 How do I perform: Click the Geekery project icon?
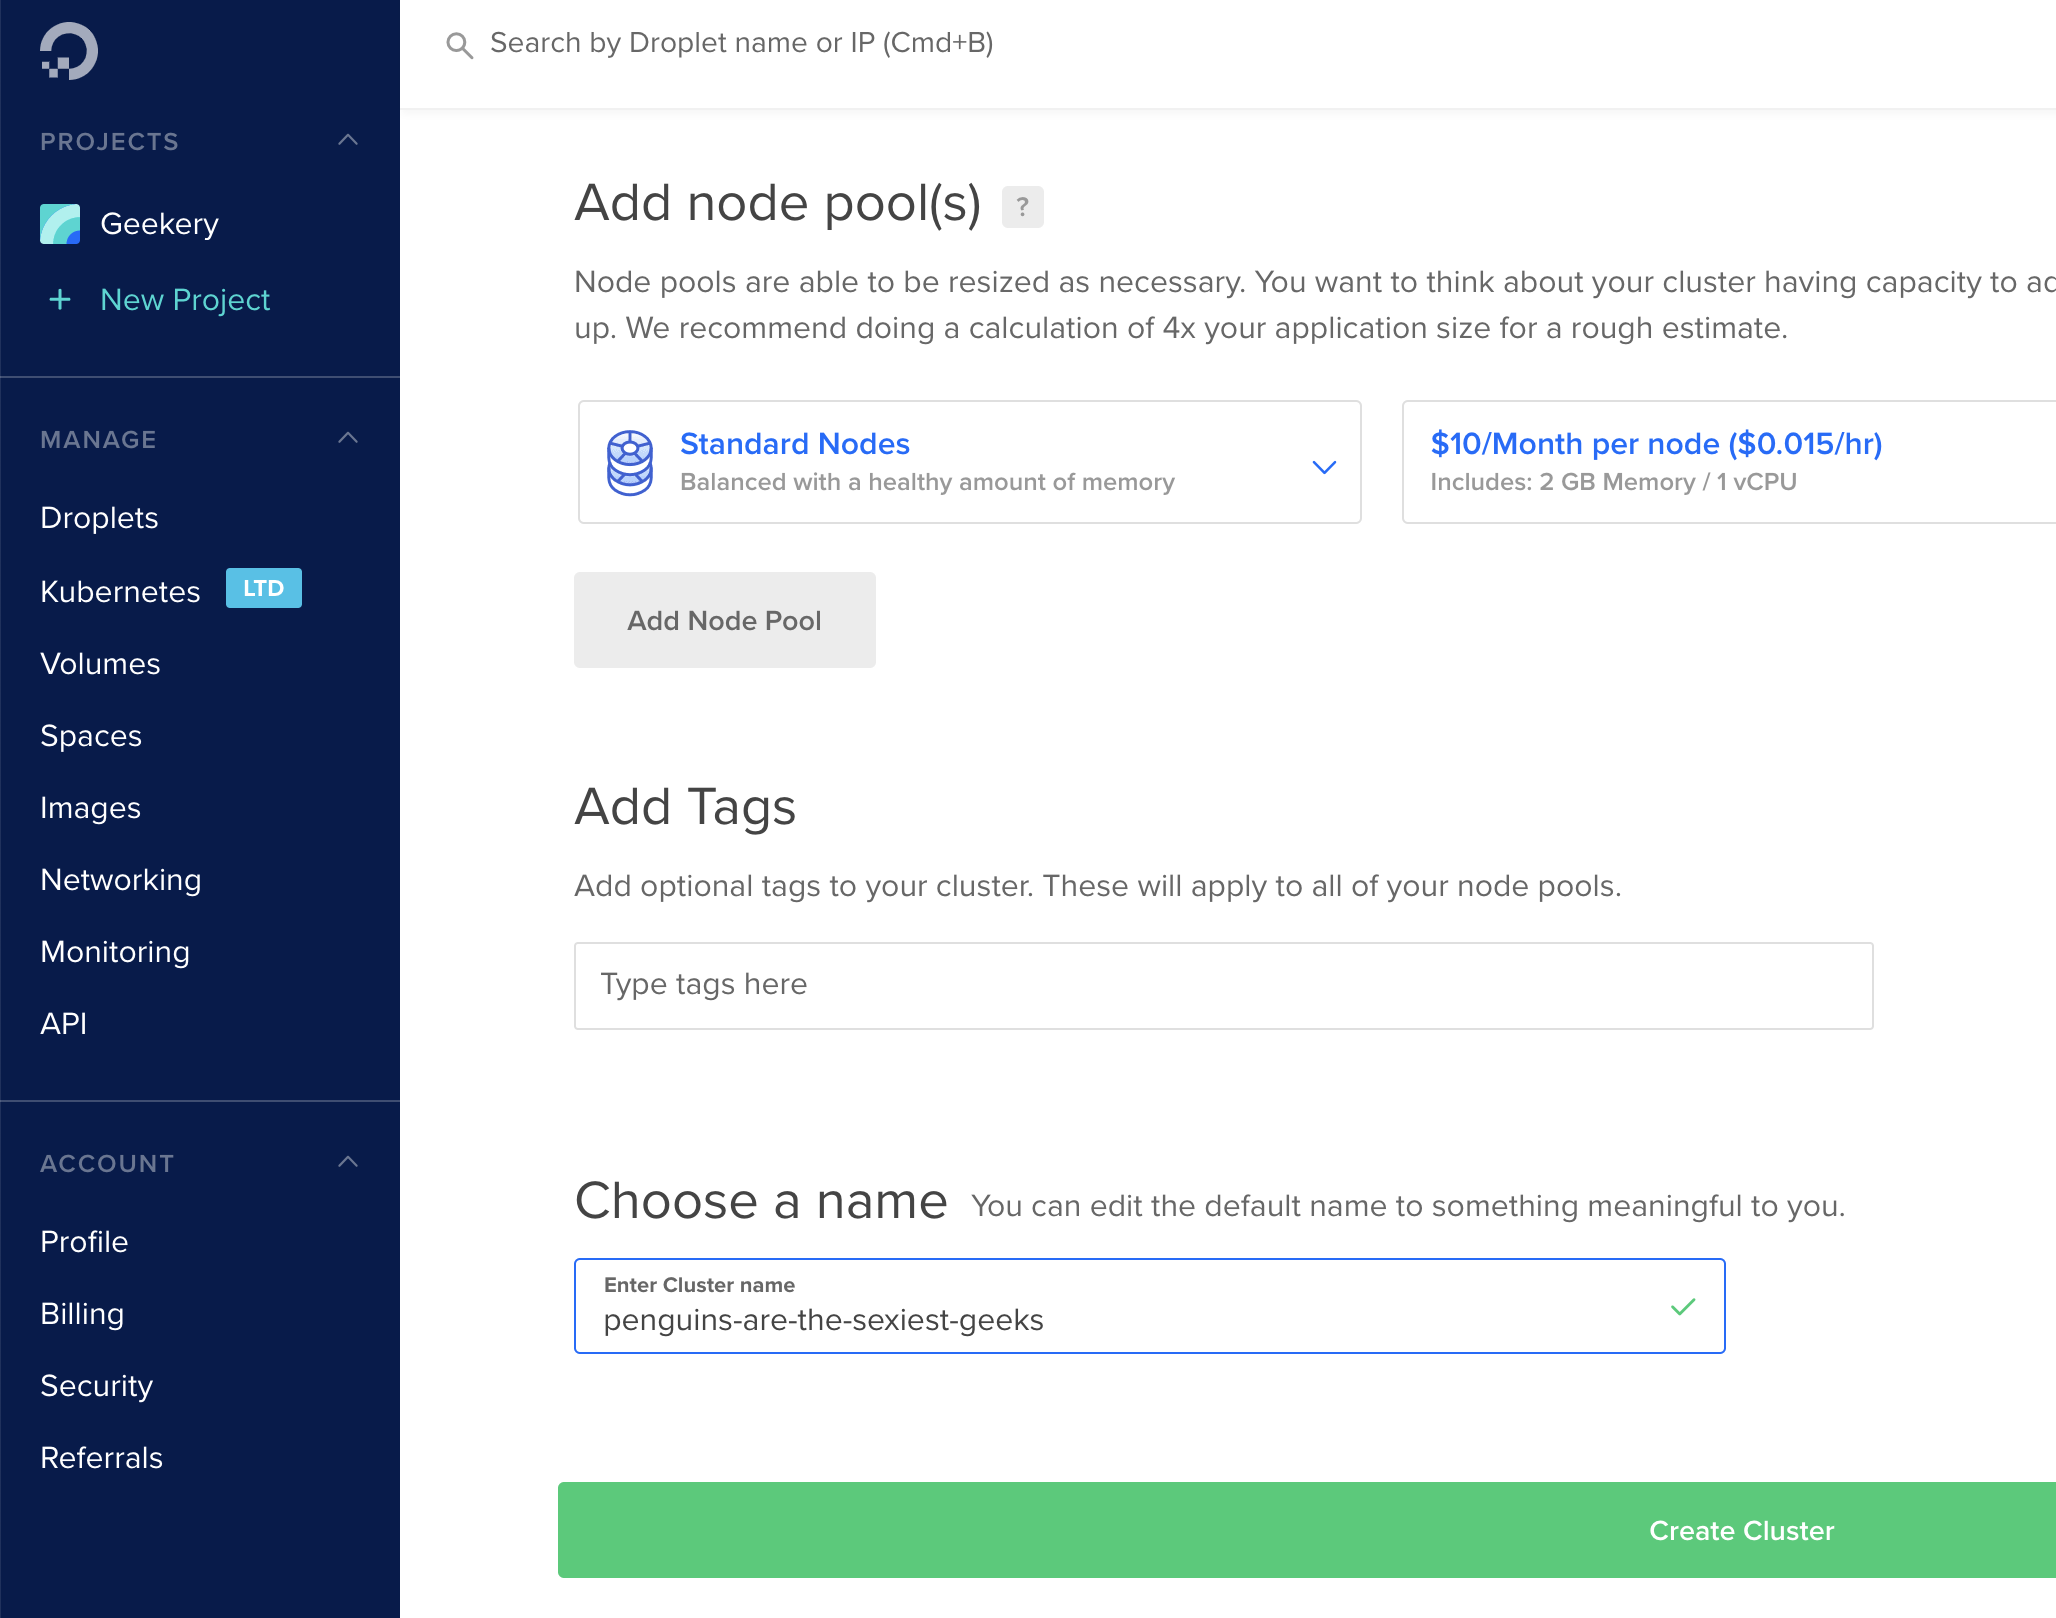pyautogui.click(x=60, y=224)
